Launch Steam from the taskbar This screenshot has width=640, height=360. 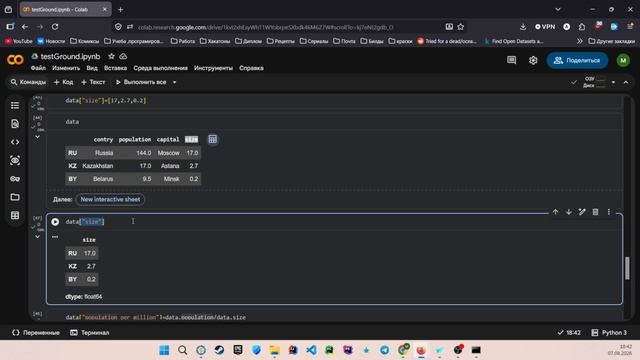coord(219,350)
